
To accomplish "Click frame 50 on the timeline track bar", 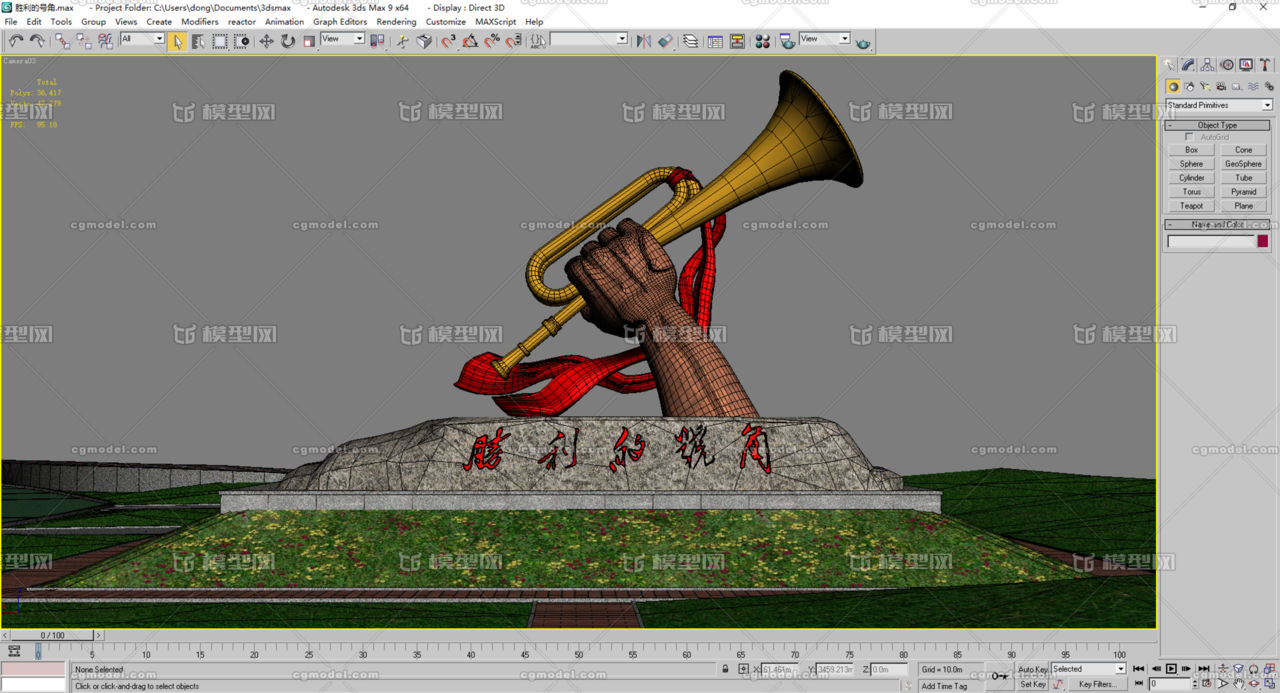I will (x=578, y=653).
